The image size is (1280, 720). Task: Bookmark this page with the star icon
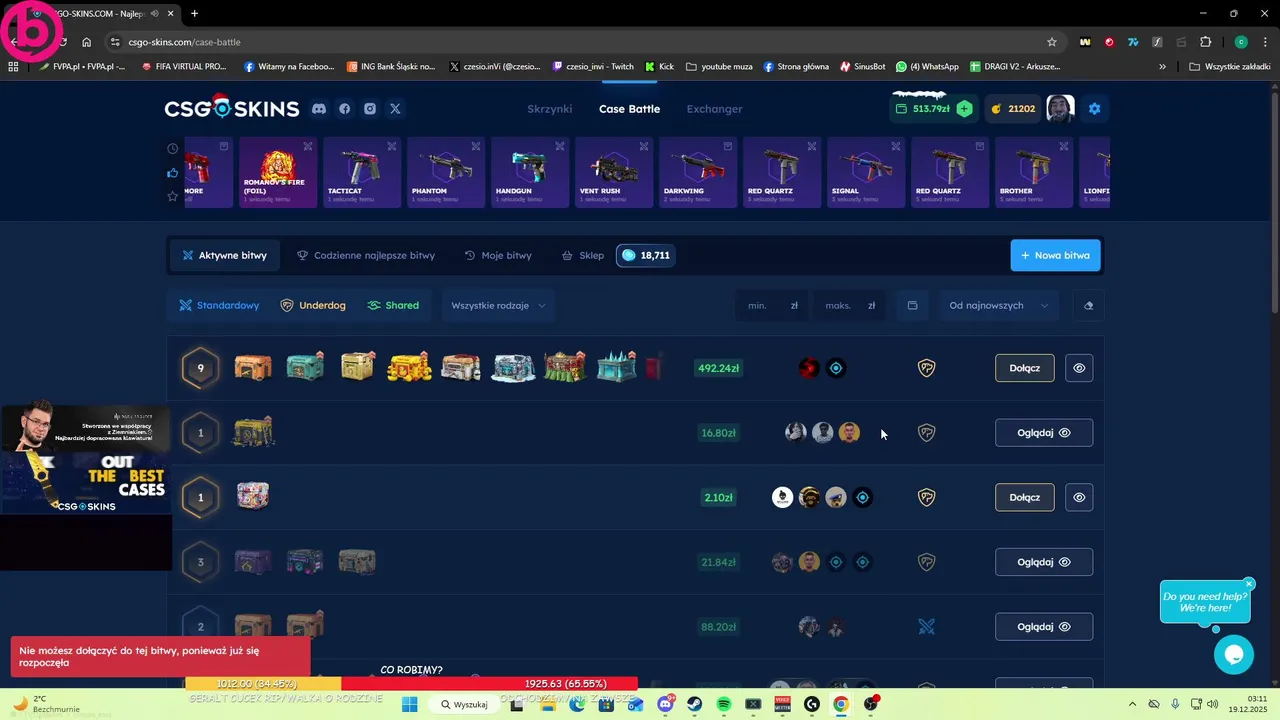[x=1051, y=42]
